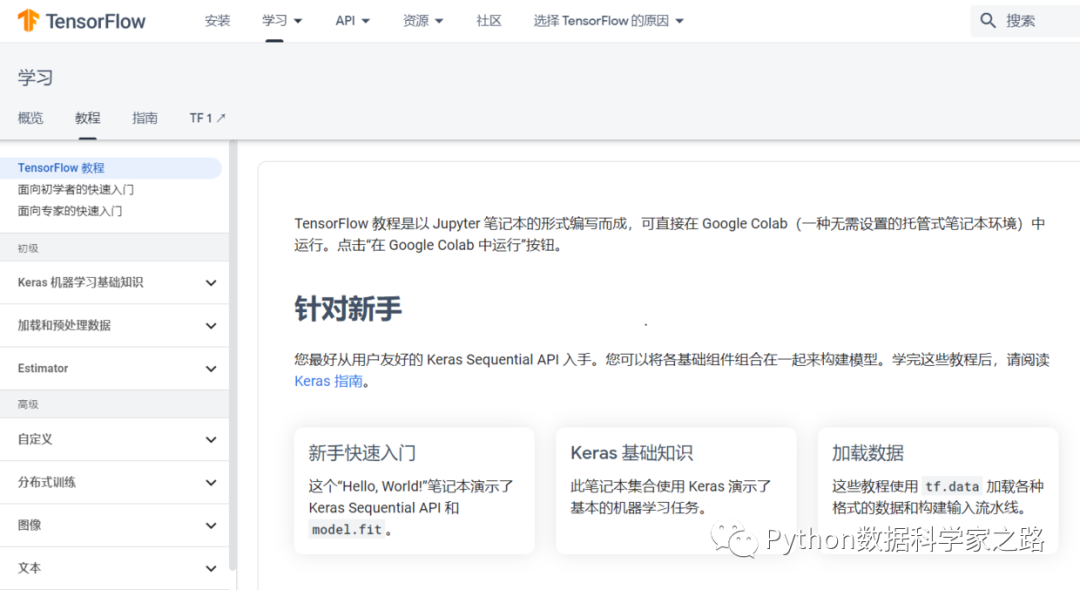
Task: Go to the 社区 page
Action: tap(489, 21)
